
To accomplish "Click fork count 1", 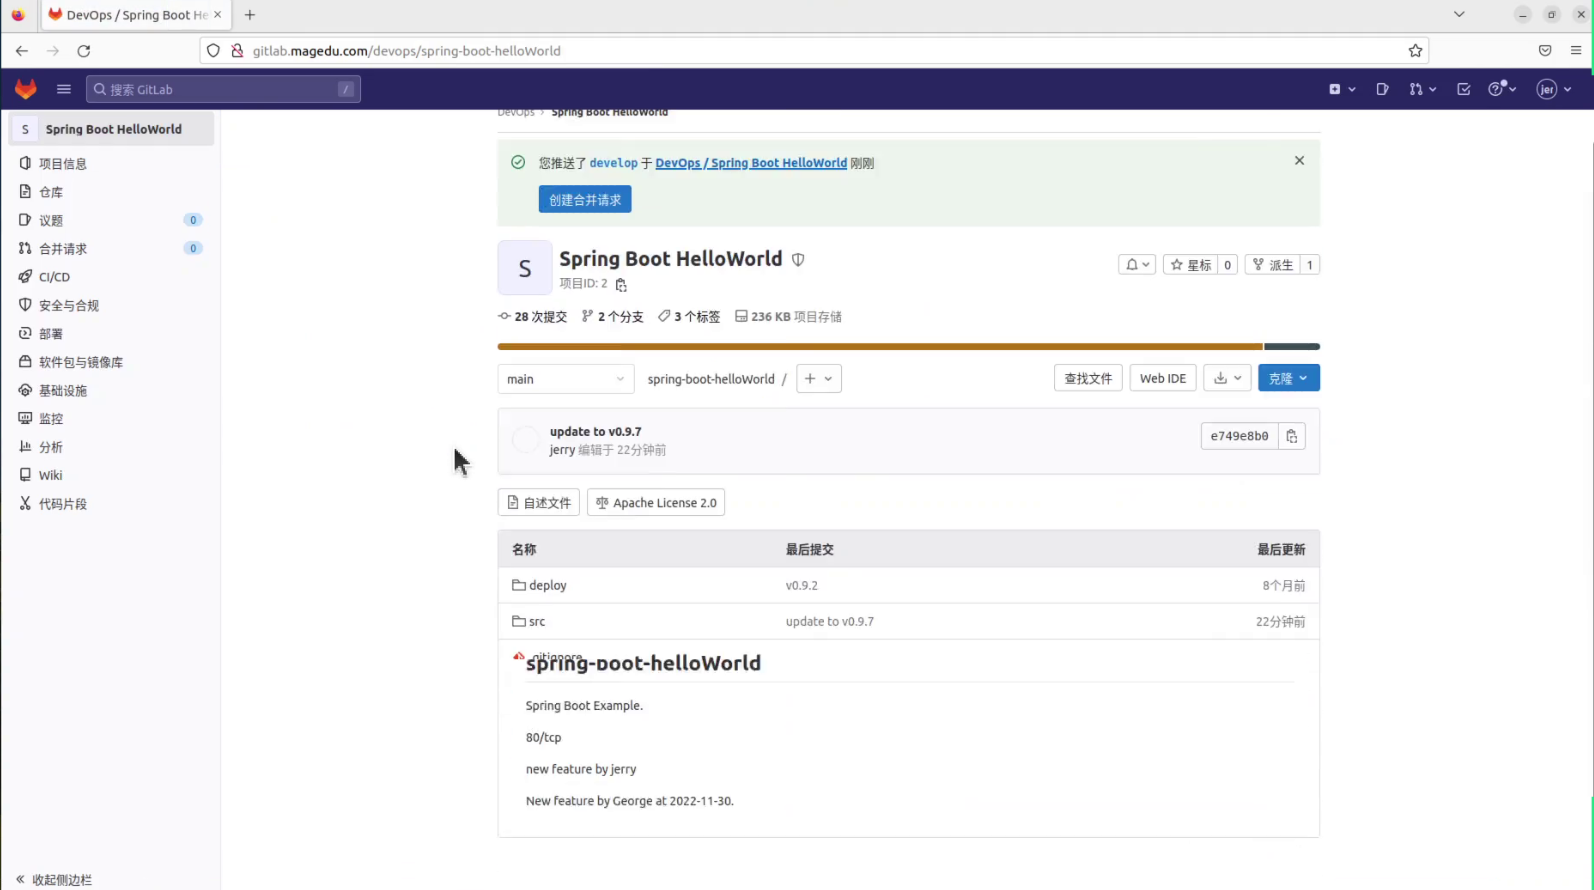I will tap(1310, 265).
